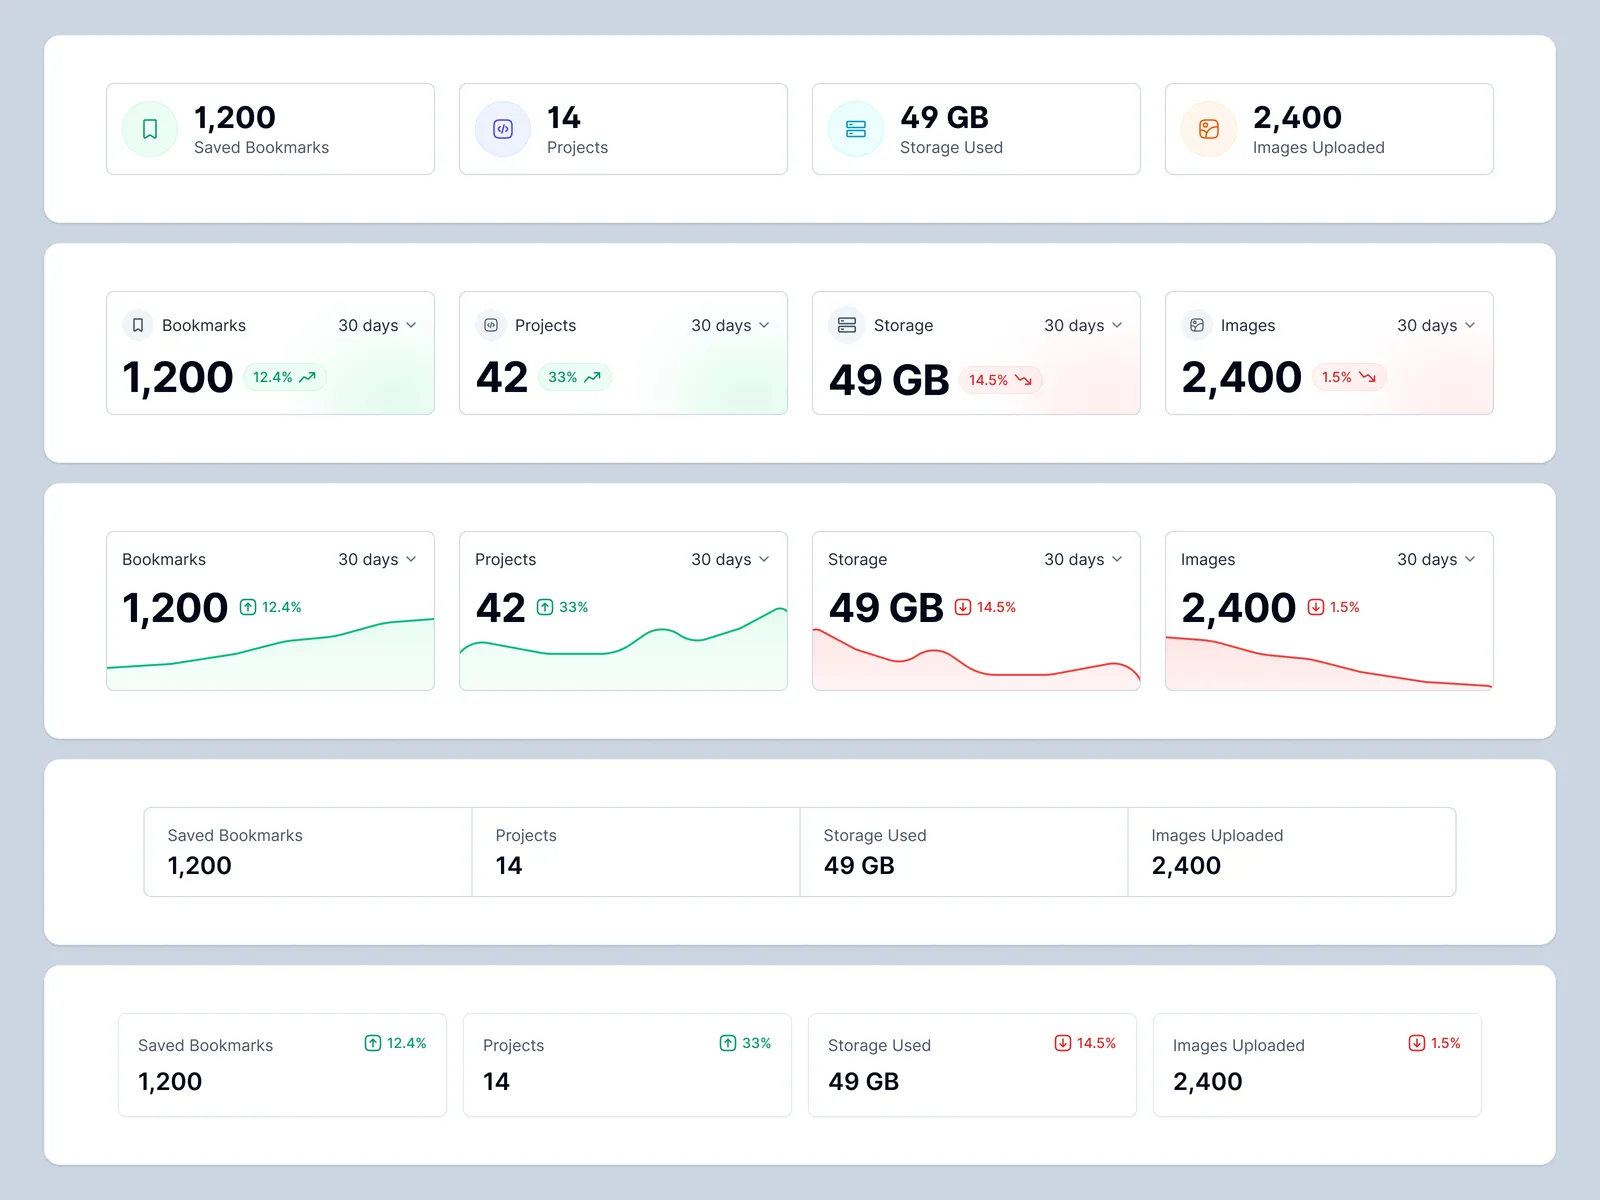Click the small projects icon next to Projects label
The image size is (1600, 1200).
pos(491,325)
